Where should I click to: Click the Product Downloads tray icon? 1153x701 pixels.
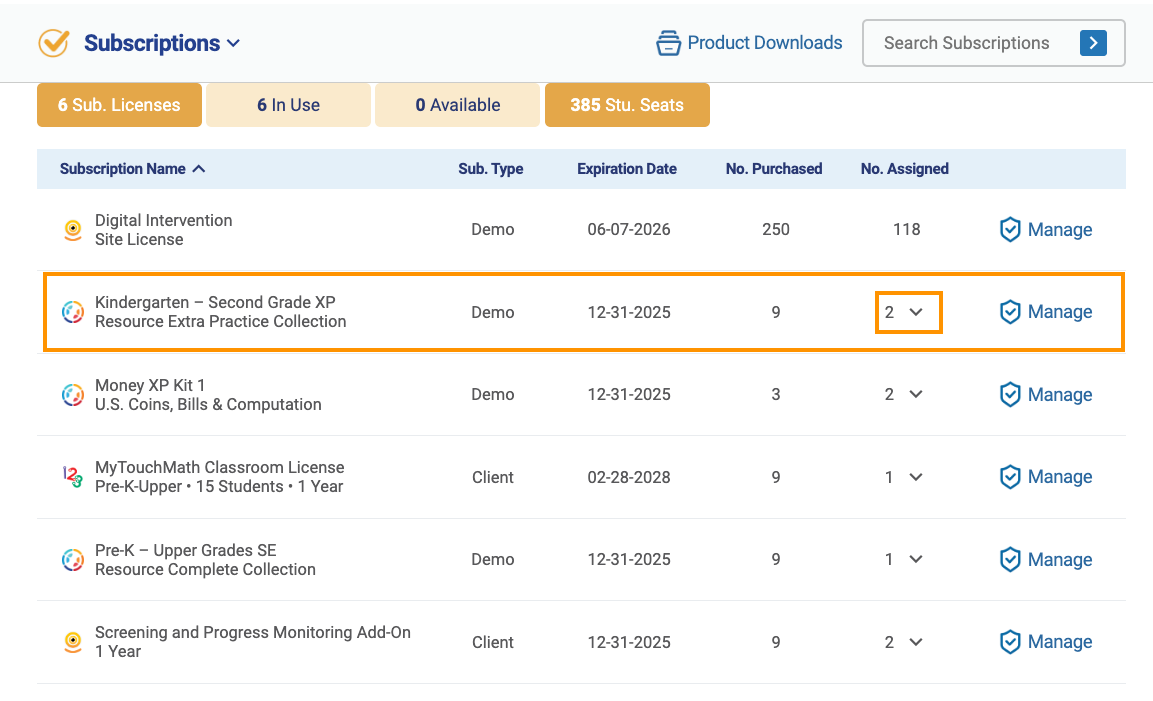668,43
